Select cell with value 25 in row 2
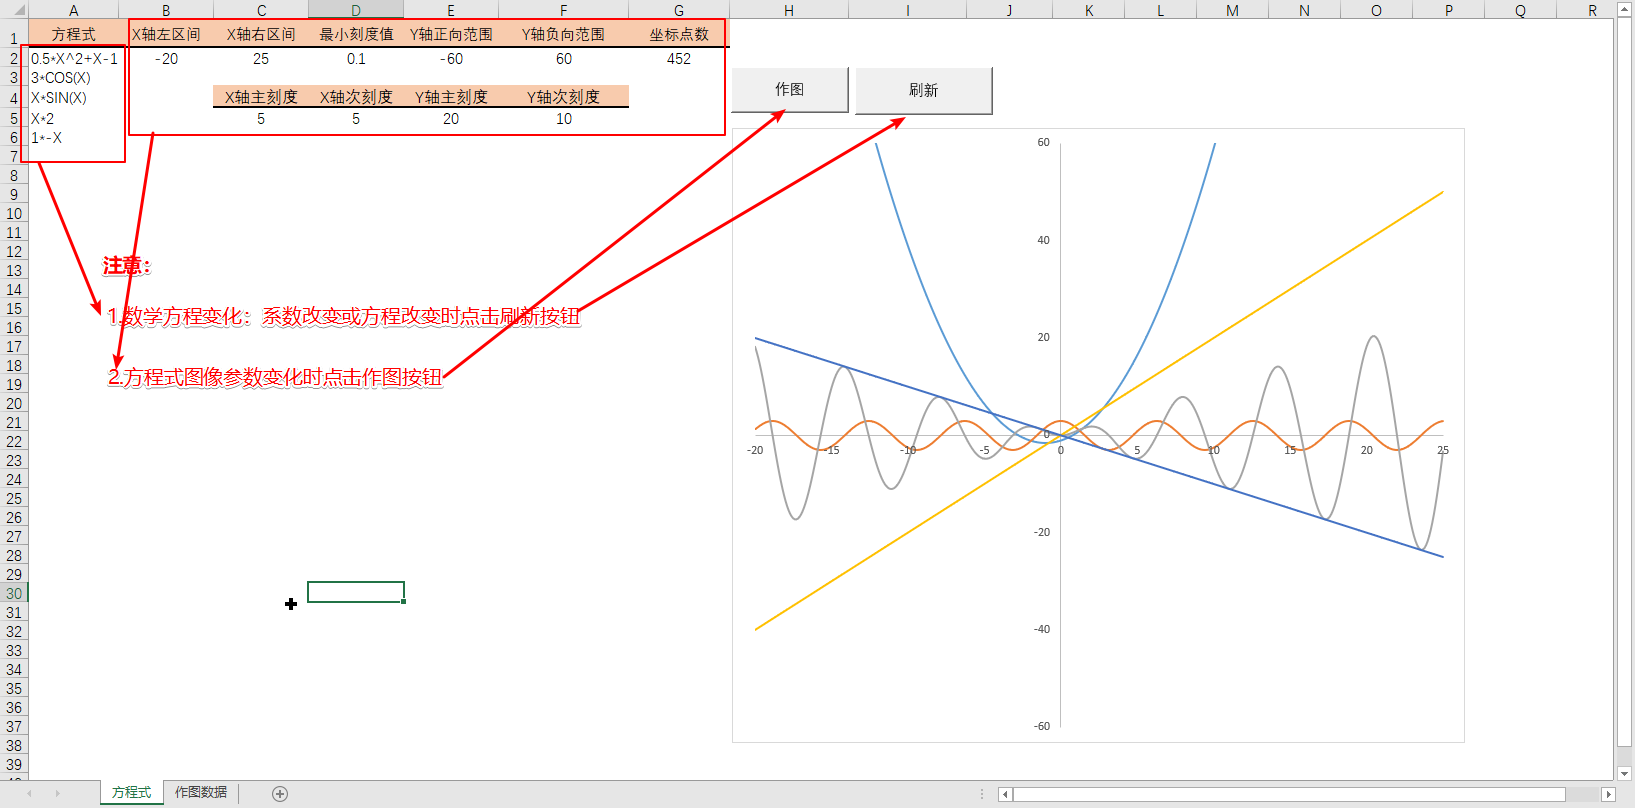The image size is (1635, 808). 261,59
